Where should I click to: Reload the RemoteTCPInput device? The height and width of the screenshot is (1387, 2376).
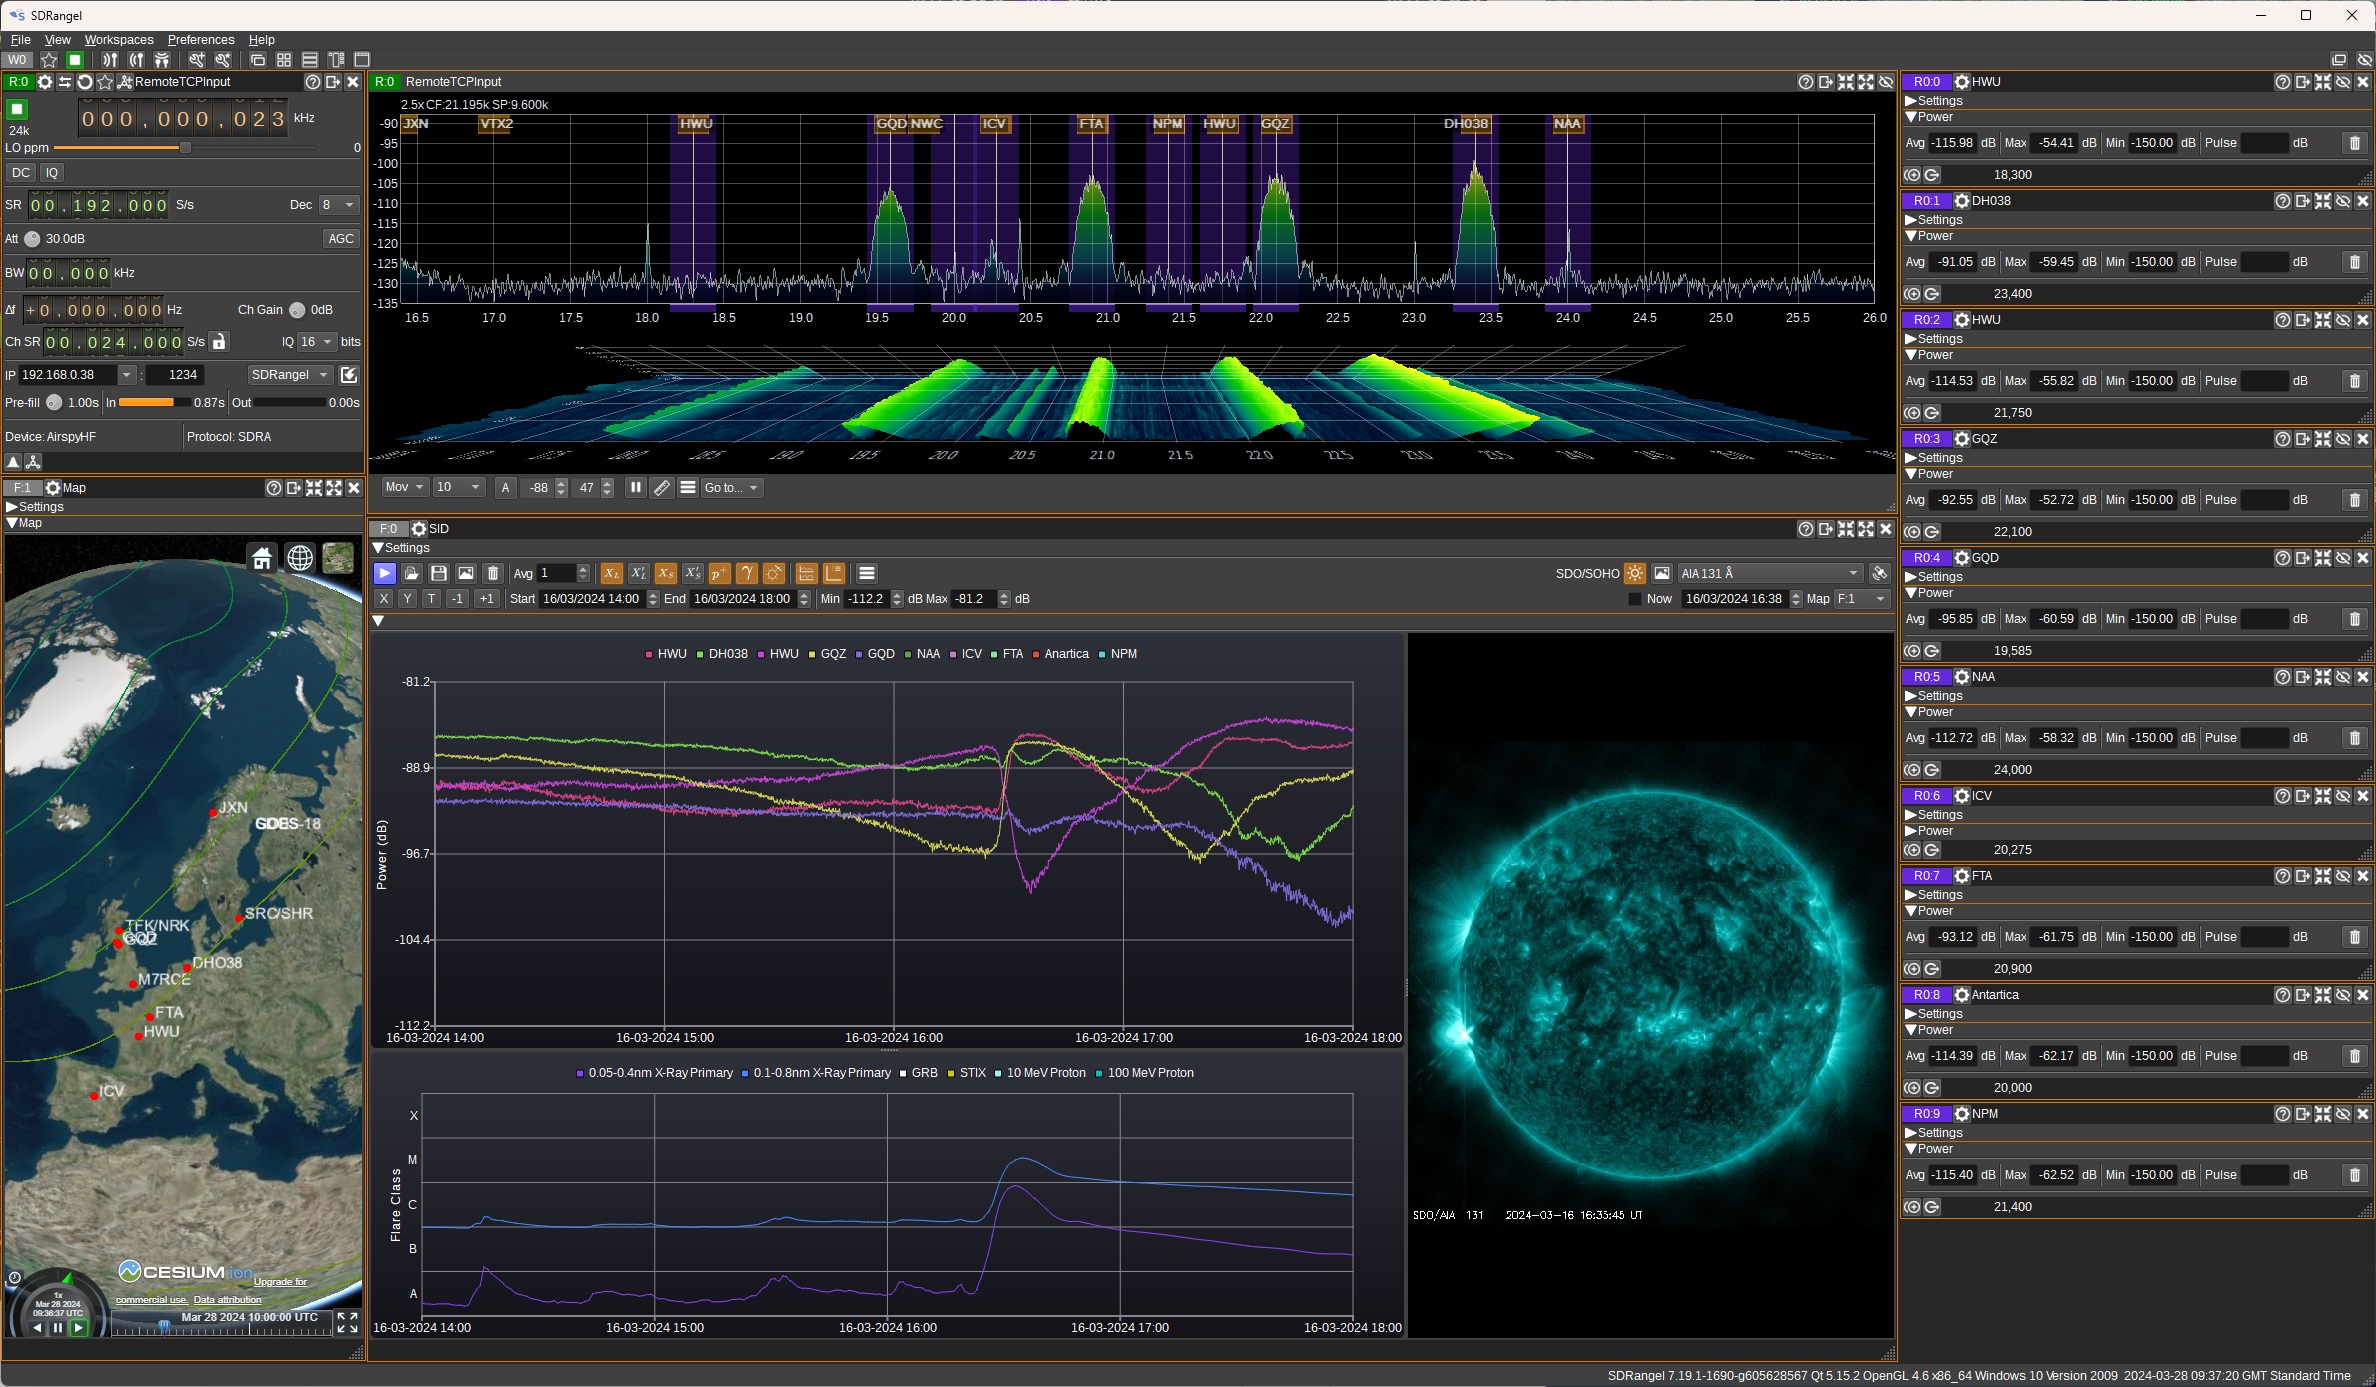[85, 82]
